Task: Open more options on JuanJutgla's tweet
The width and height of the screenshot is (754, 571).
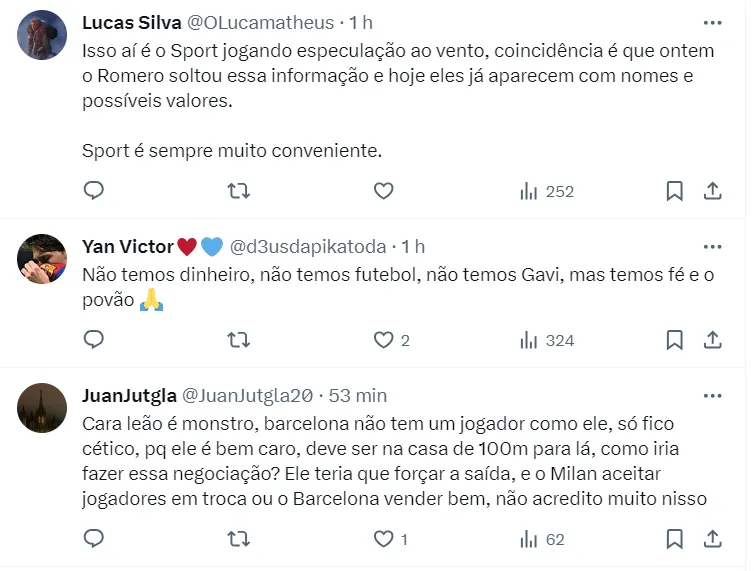Action: coord(712,395)
